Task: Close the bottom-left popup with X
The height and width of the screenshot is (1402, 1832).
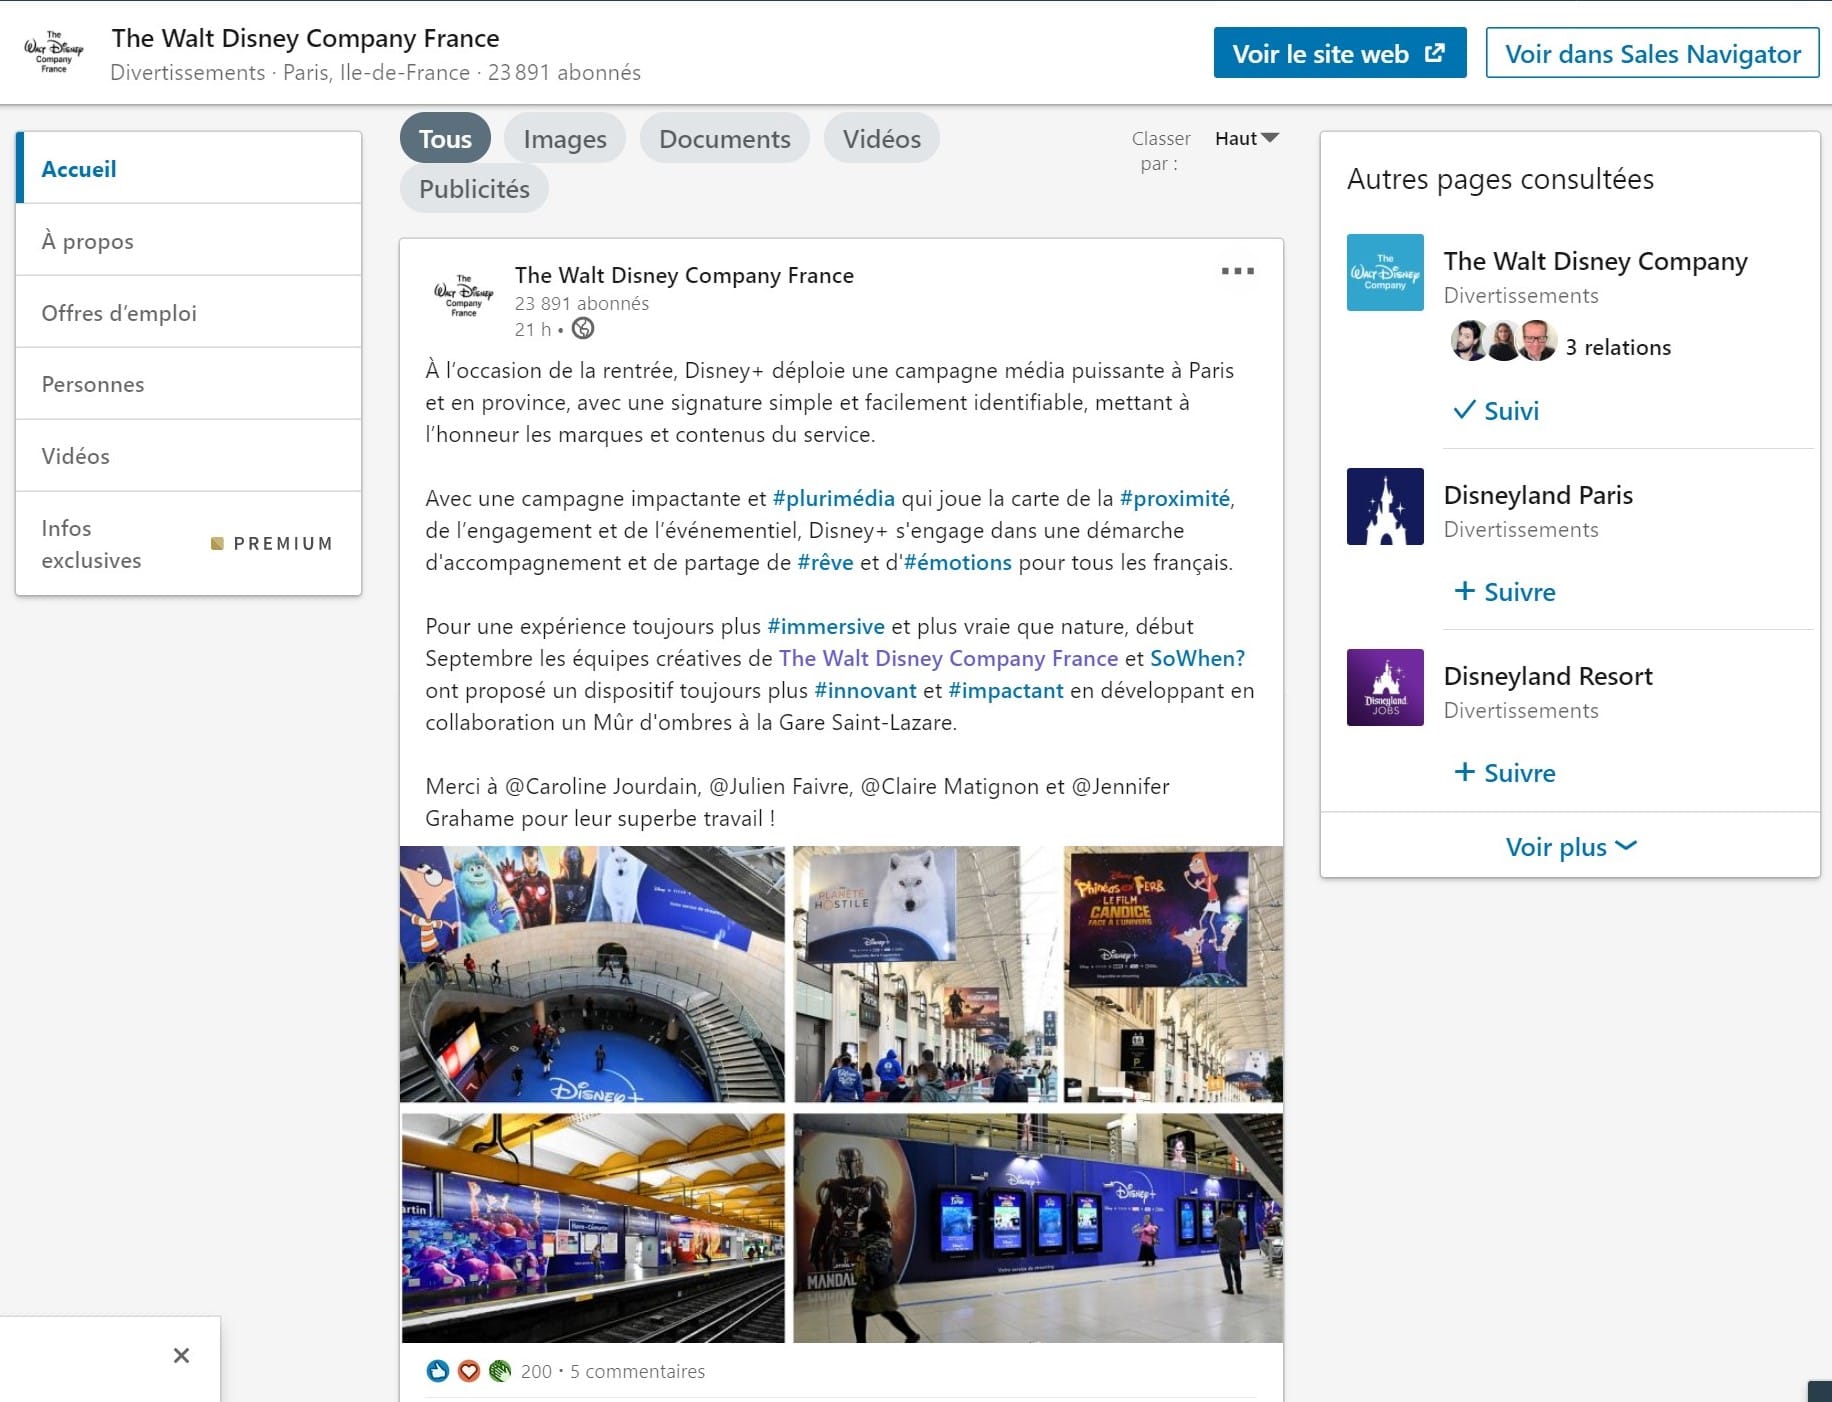Action: click(181, 1355)
